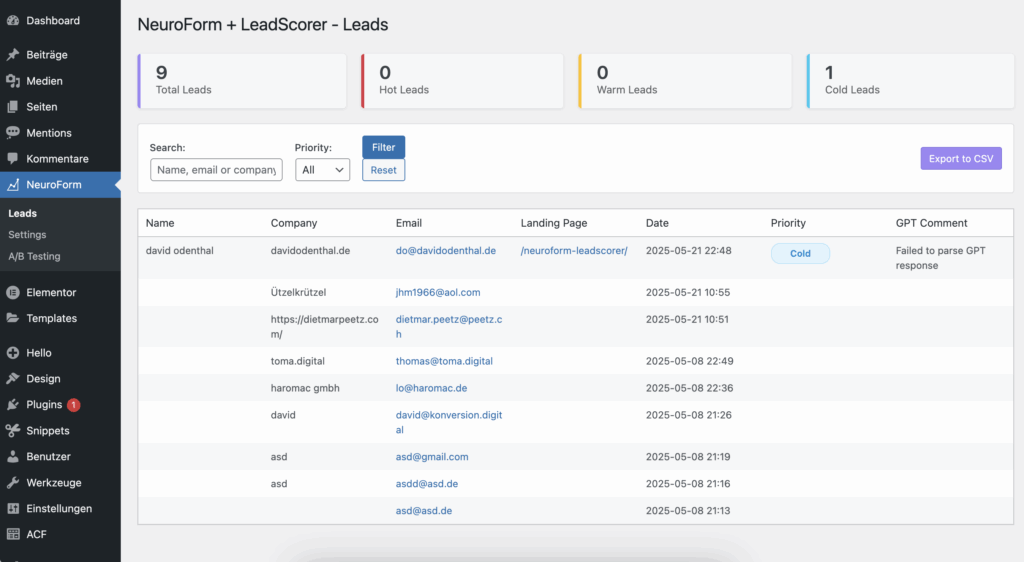Screen dimensions: 1024x562
Task: Select the Leads submenu item
Action: click(23, 213)
